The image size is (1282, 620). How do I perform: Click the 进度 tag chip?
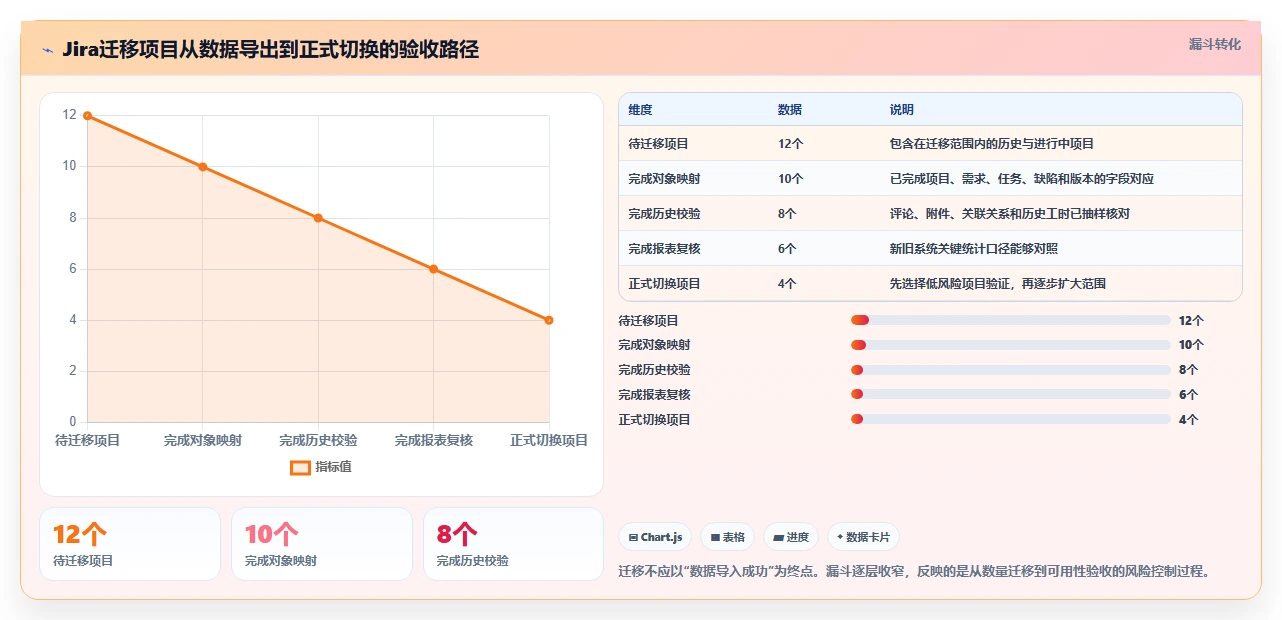791,537
